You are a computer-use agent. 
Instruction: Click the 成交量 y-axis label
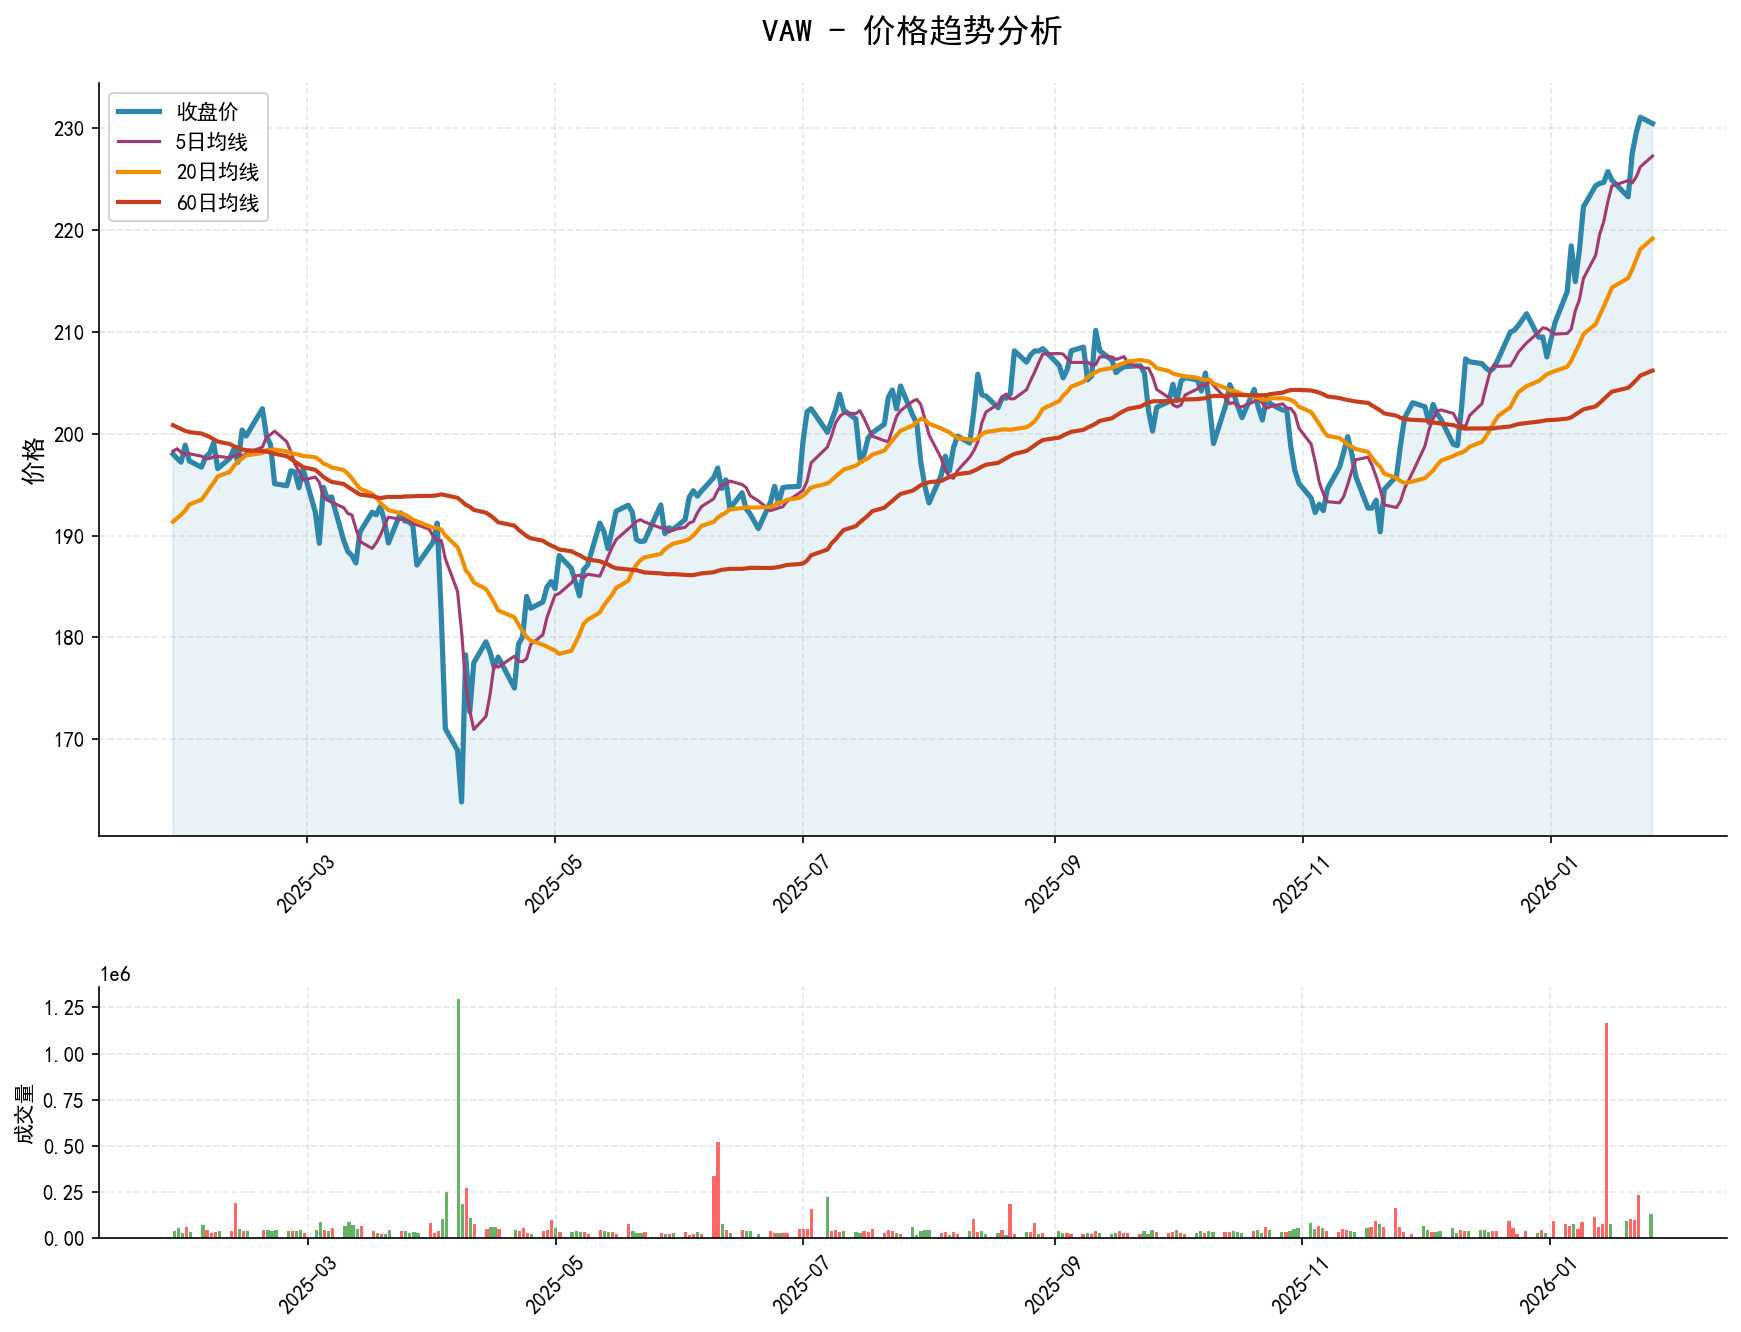coord(24,1113)
